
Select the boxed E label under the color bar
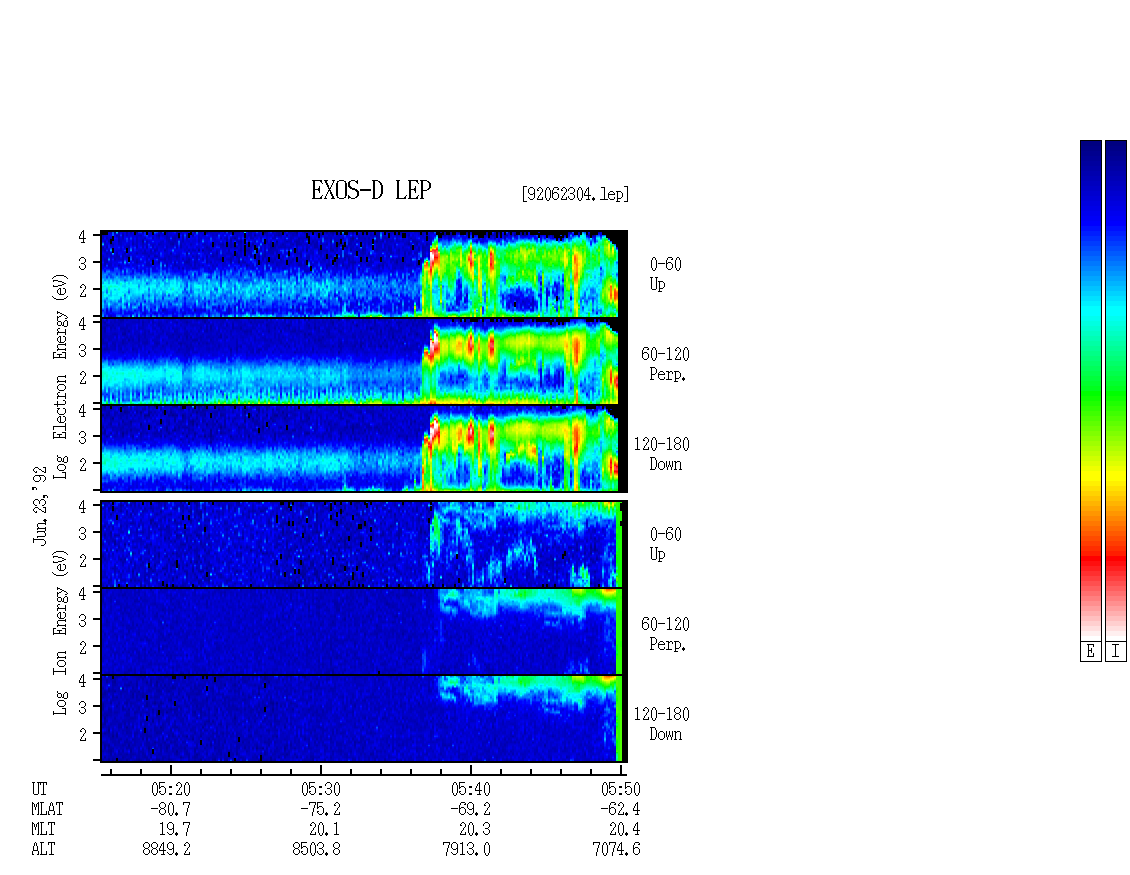tap(1090, 652)
